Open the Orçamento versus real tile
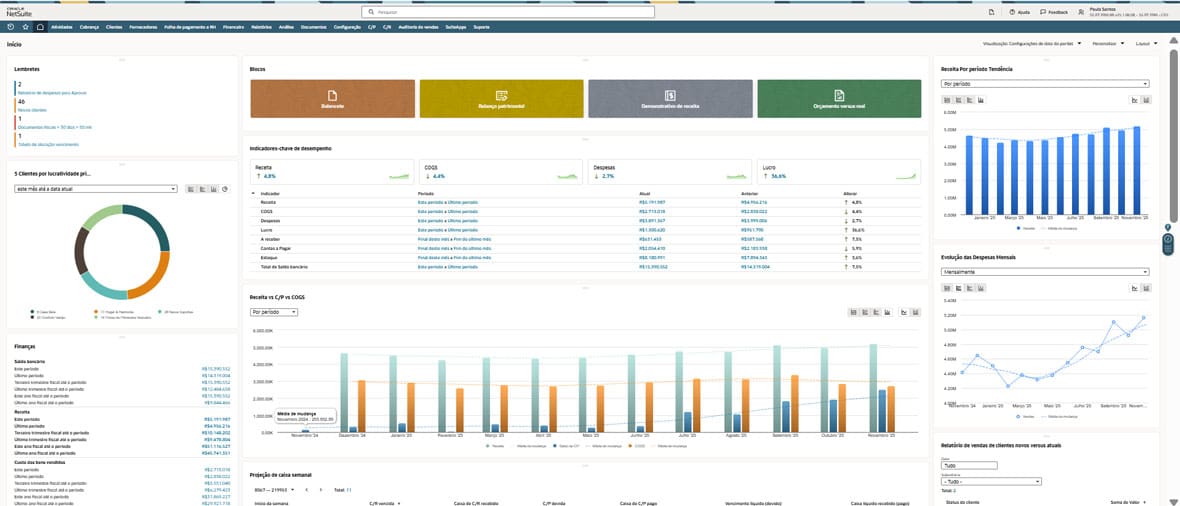The height and width of the screenshot is (506, 1180). (839, 100)
